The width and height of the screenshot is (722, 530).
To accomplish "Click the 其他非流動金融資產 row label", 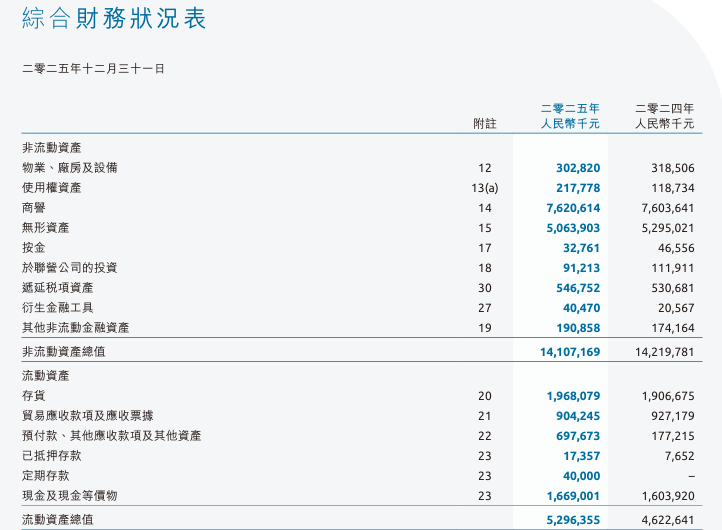I will 76,328.
